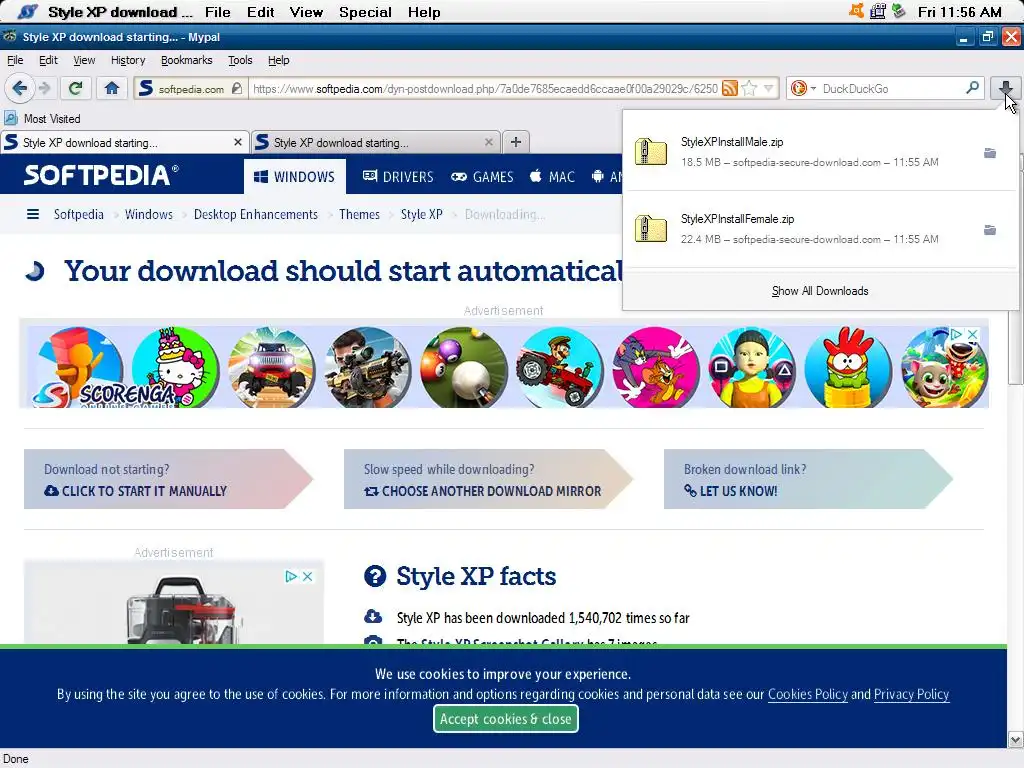Open the hamburger menu in breadcrumb bar
Screen dimensions: 1024x768
33,214
